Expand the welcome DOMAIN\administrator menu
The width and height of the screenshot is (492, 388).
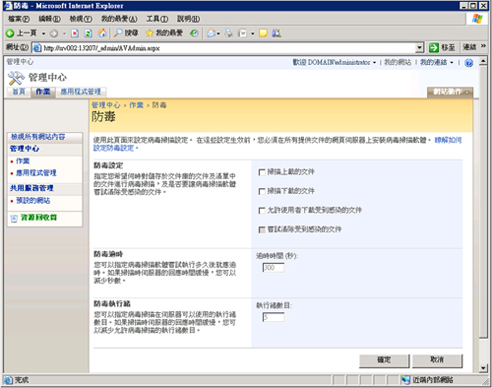[334, 62]
